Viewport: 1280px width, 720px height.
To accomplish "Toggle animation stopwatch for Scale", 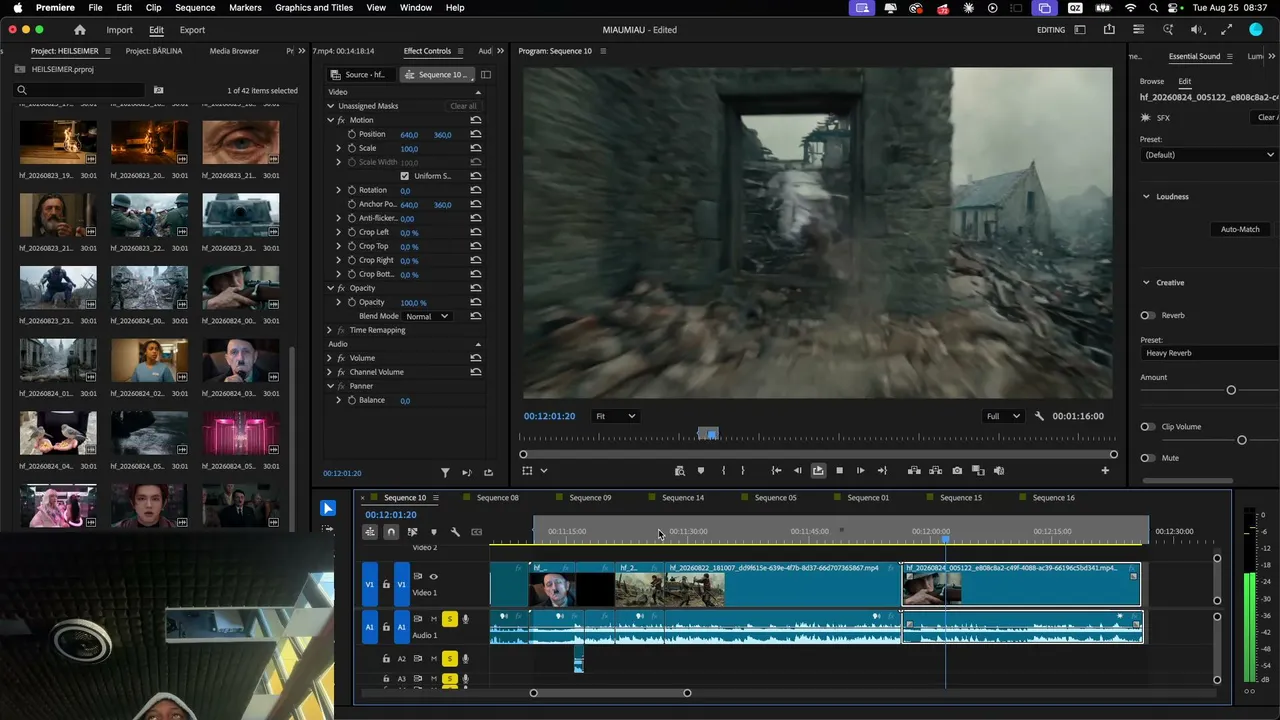I will click(352, 148).
